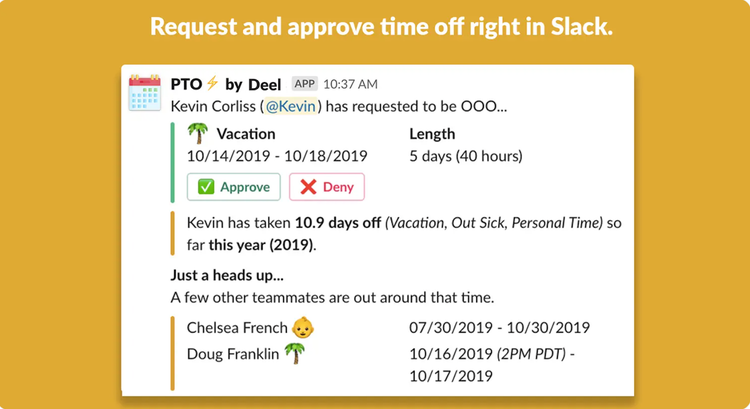Click the 5 days (40 hours) length value
This screenshot has height=409, width=750.
click(466, 156)
